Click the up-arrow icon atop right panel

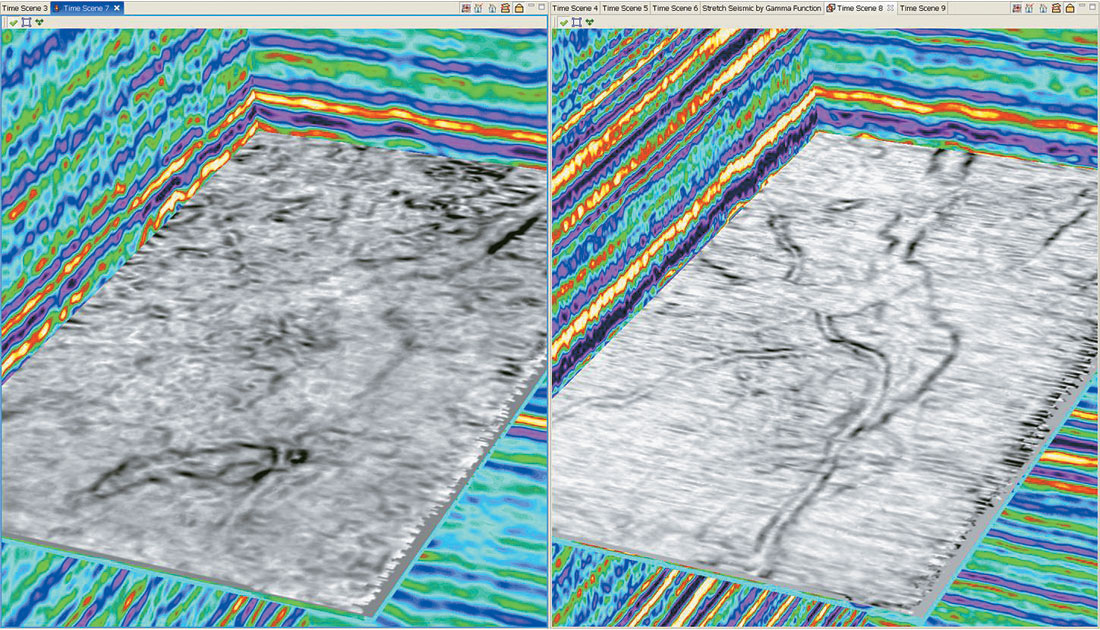pyautogui.click(x=1043, y=8)
